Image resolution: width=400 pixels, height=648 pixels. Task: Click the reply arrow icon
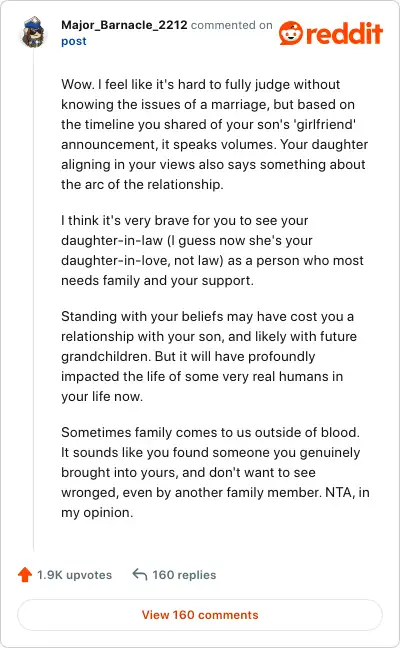point(140,574)
